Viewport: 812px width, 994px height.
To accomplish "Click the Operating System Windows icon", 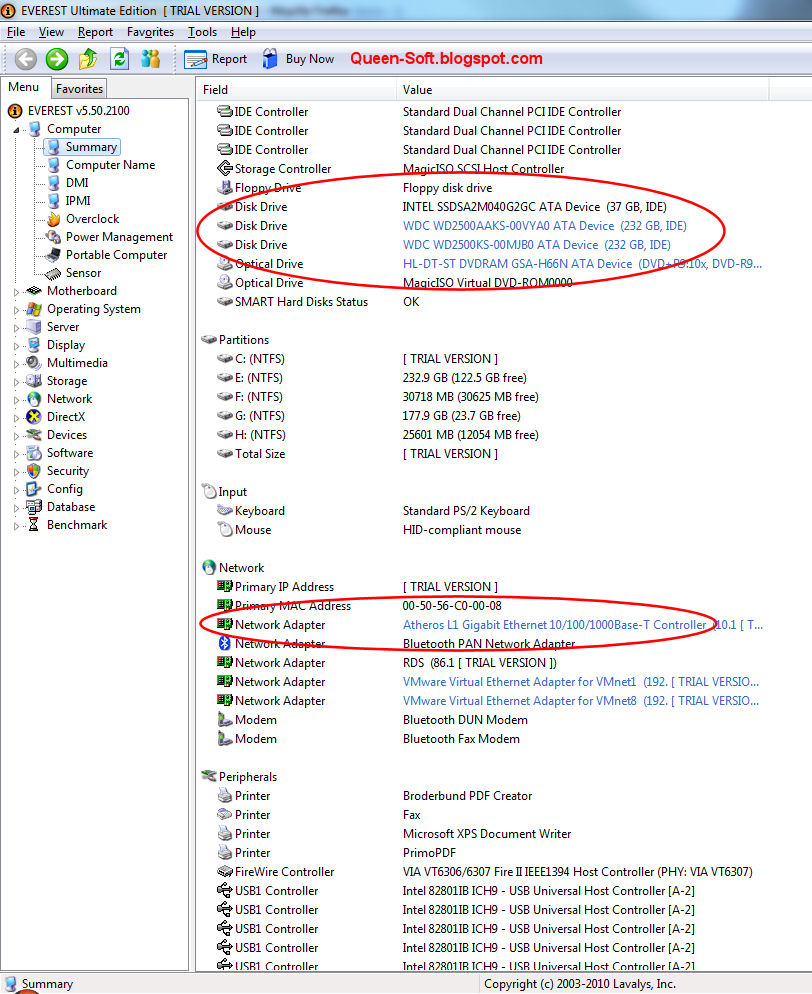I will (x=34, y=309).
